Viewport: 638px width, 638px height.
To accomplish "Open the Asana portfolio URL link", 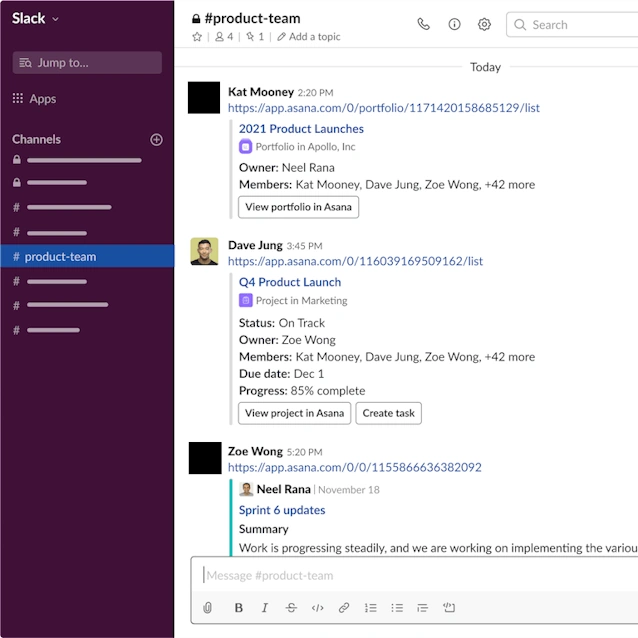I will tap(384, 108).
